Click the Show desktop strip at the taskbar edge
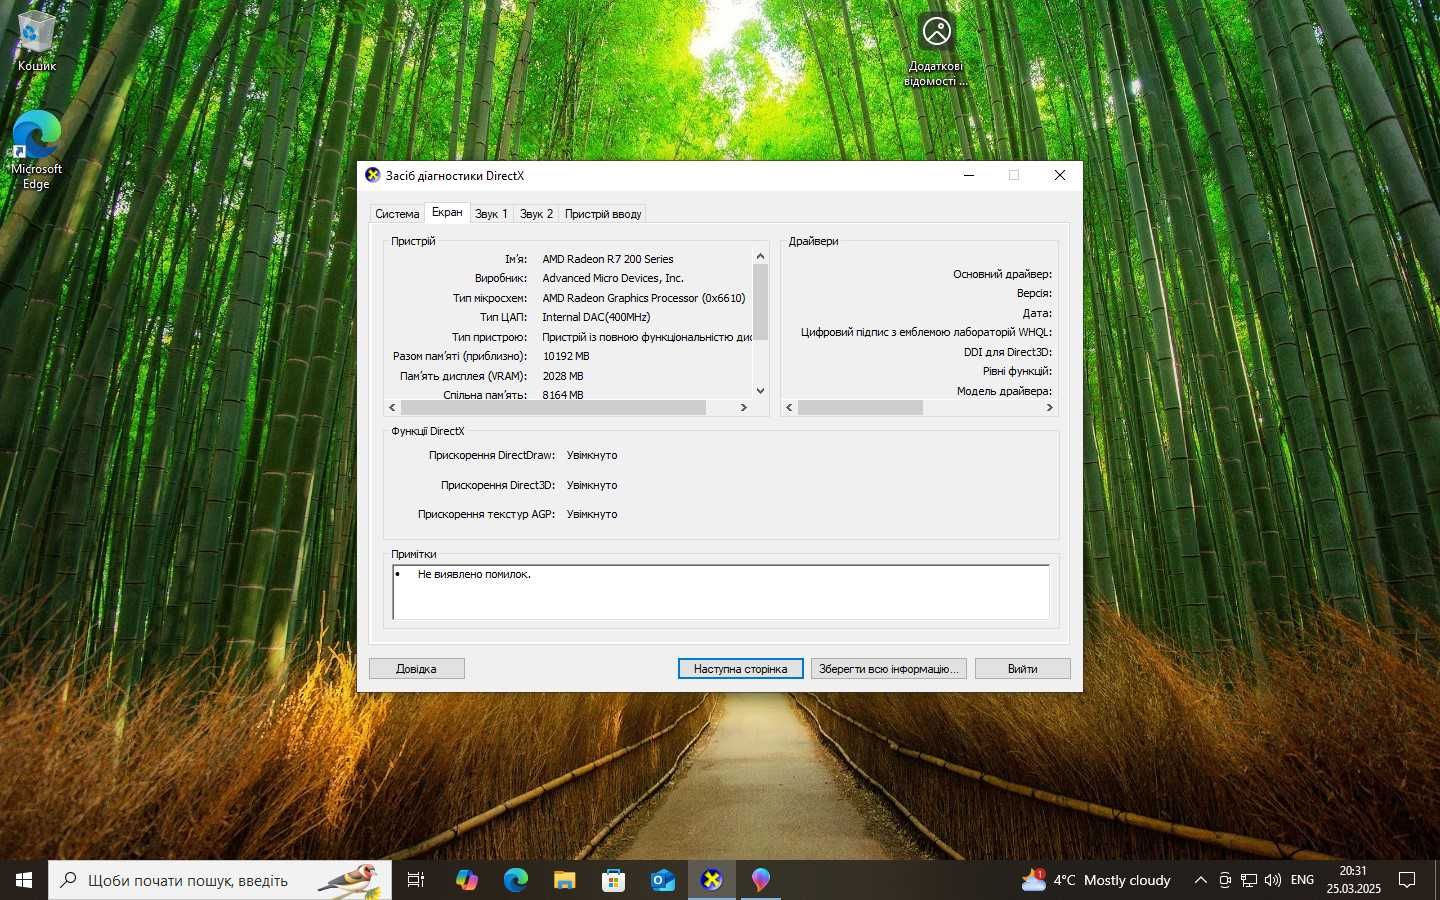This screenshot has width=1440, height=900. coord(1436,880)
